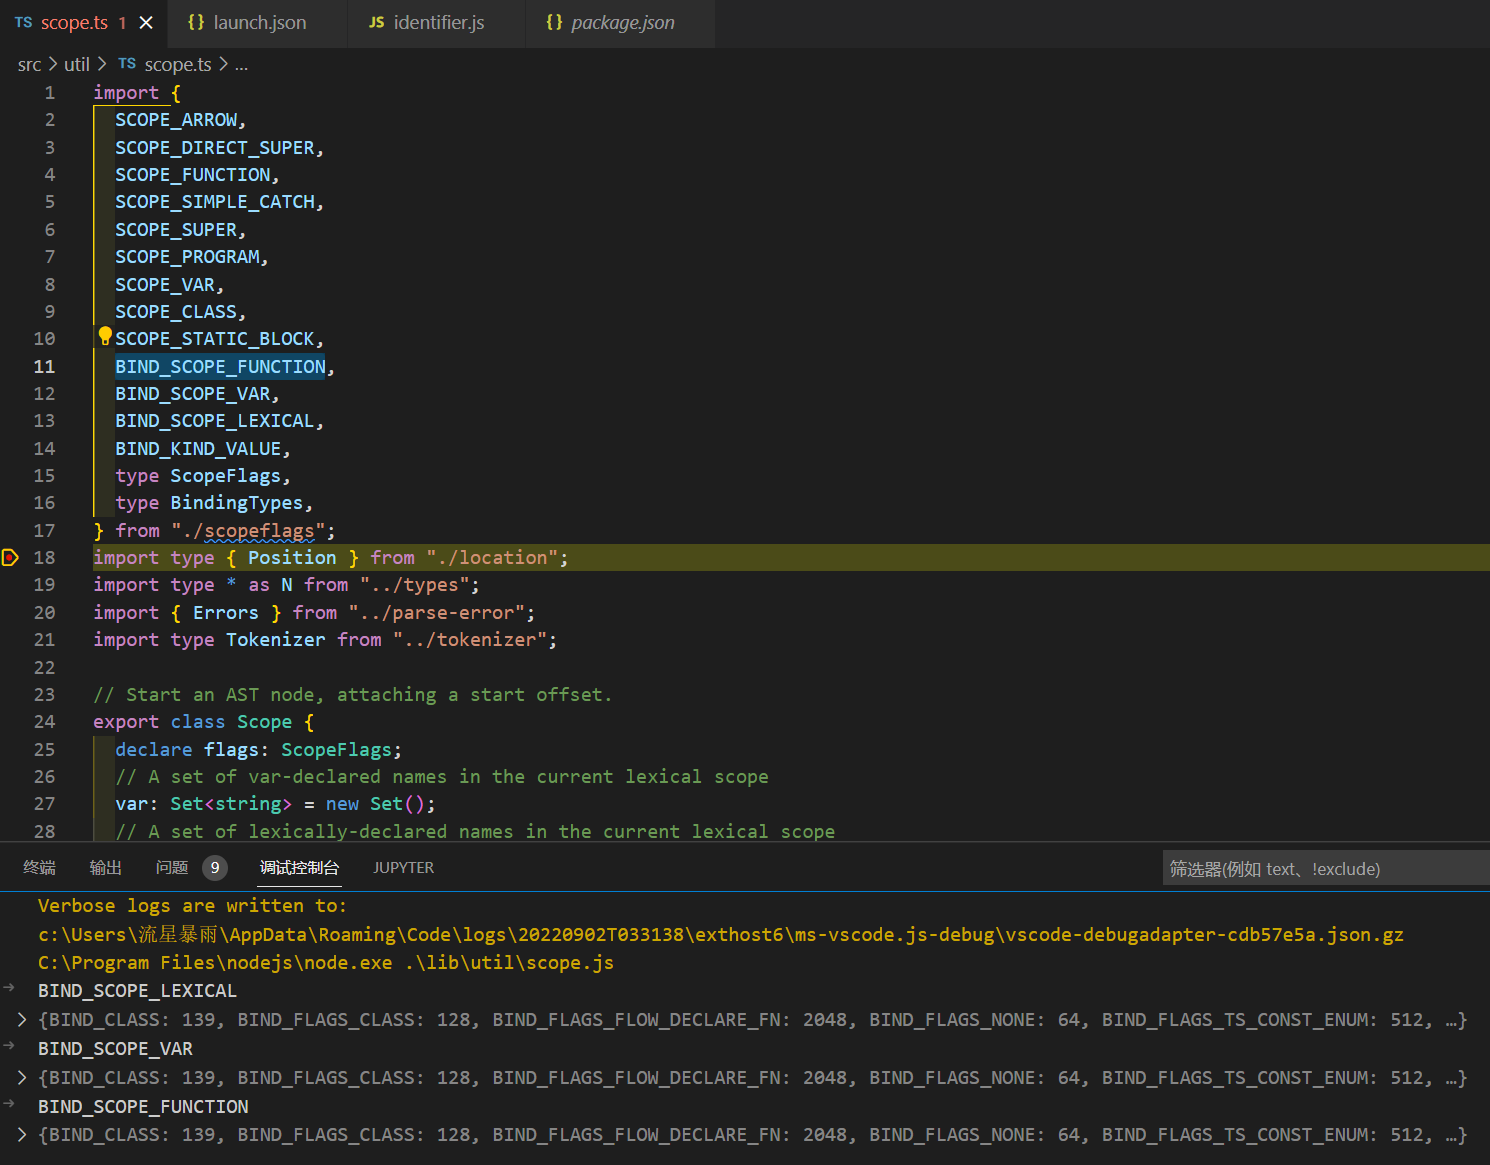Expand the object under BIND_SCOPE_VAR output
Screen dimensions: 1490x1165
(22, 1078)
